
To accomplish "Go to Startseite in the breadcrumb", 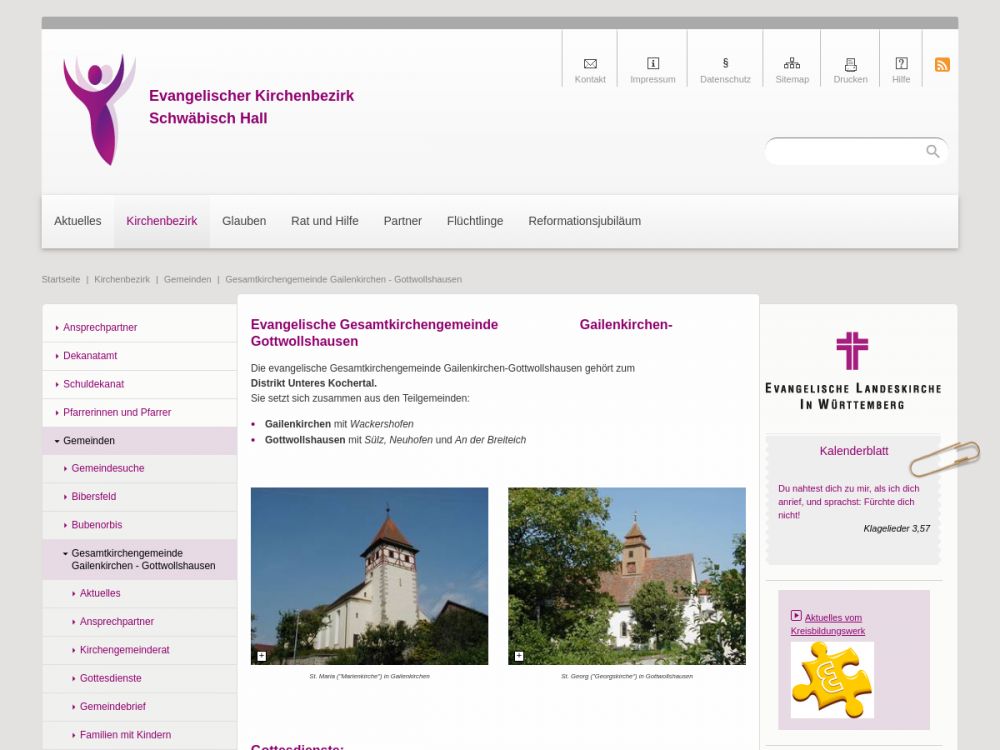I will point(61,280).
